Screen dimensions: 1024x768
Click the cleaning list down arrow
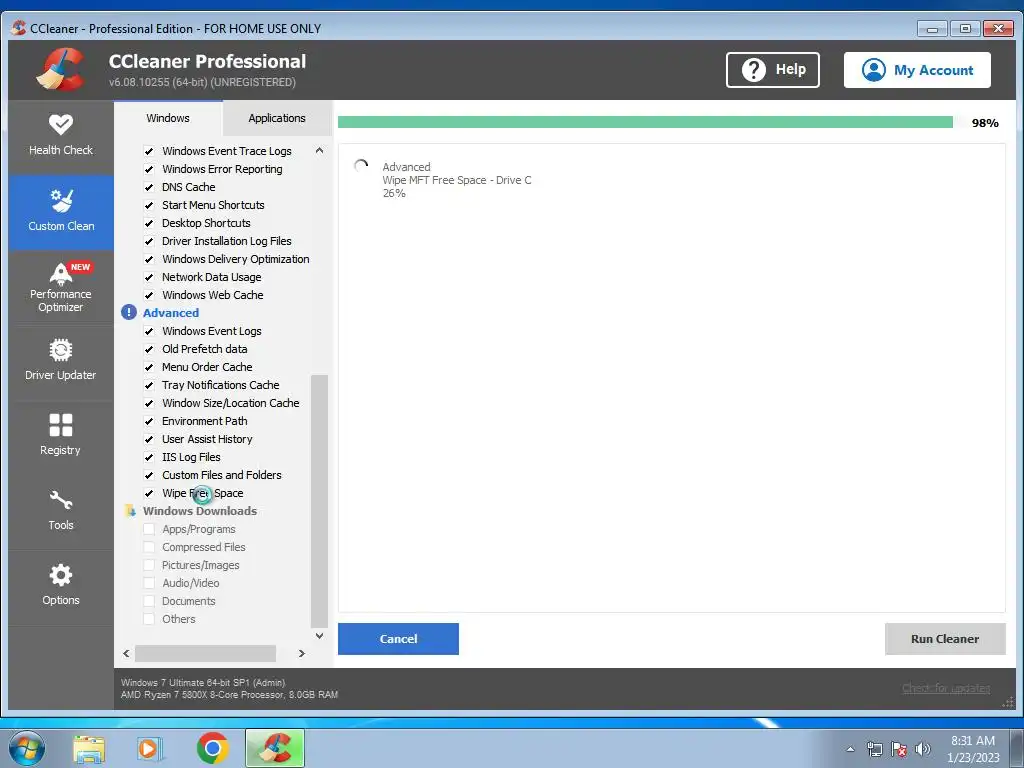319,635
